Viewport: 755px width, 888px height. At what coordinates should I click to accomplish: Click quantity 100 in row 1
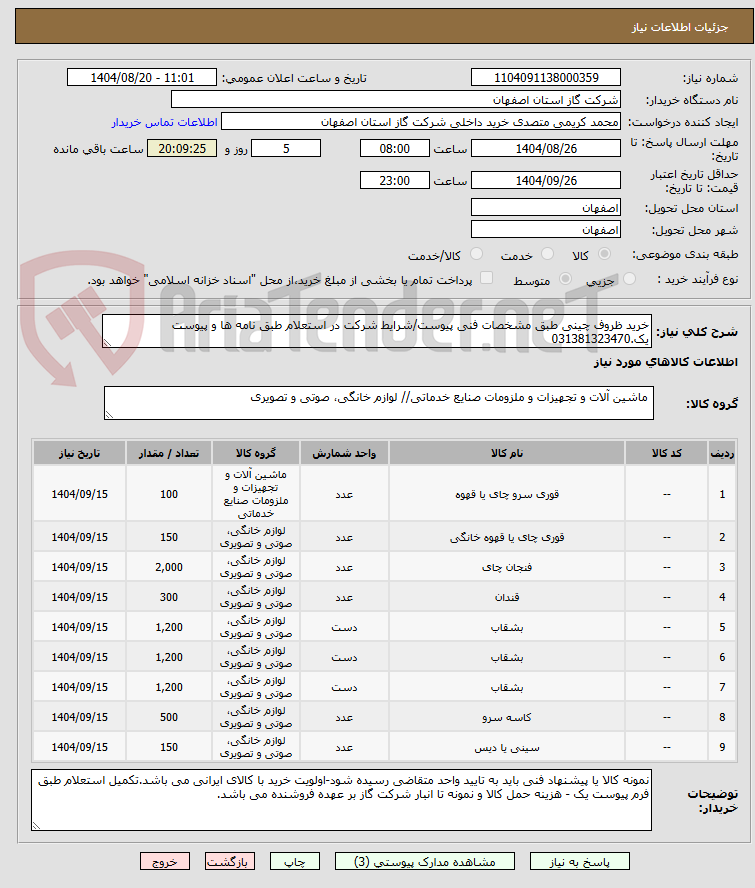(169, 494)
